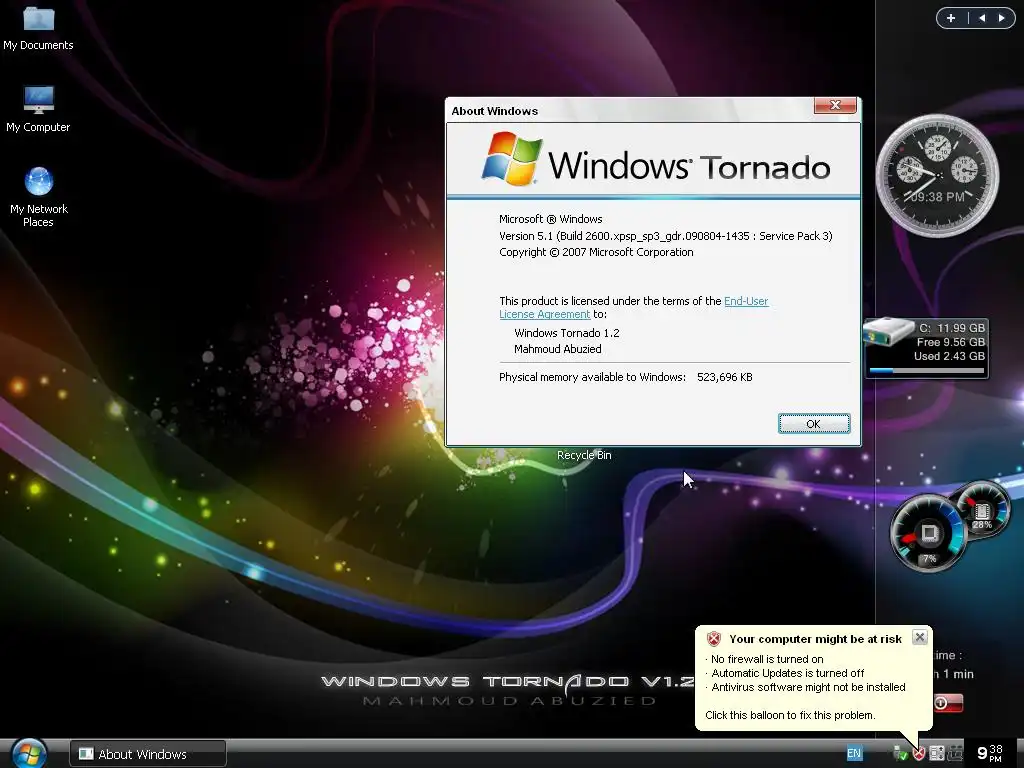Click the 'Windows Tornado 1.2' licensee text
The height and width of the screenshot is (768, 1024).
567,333
